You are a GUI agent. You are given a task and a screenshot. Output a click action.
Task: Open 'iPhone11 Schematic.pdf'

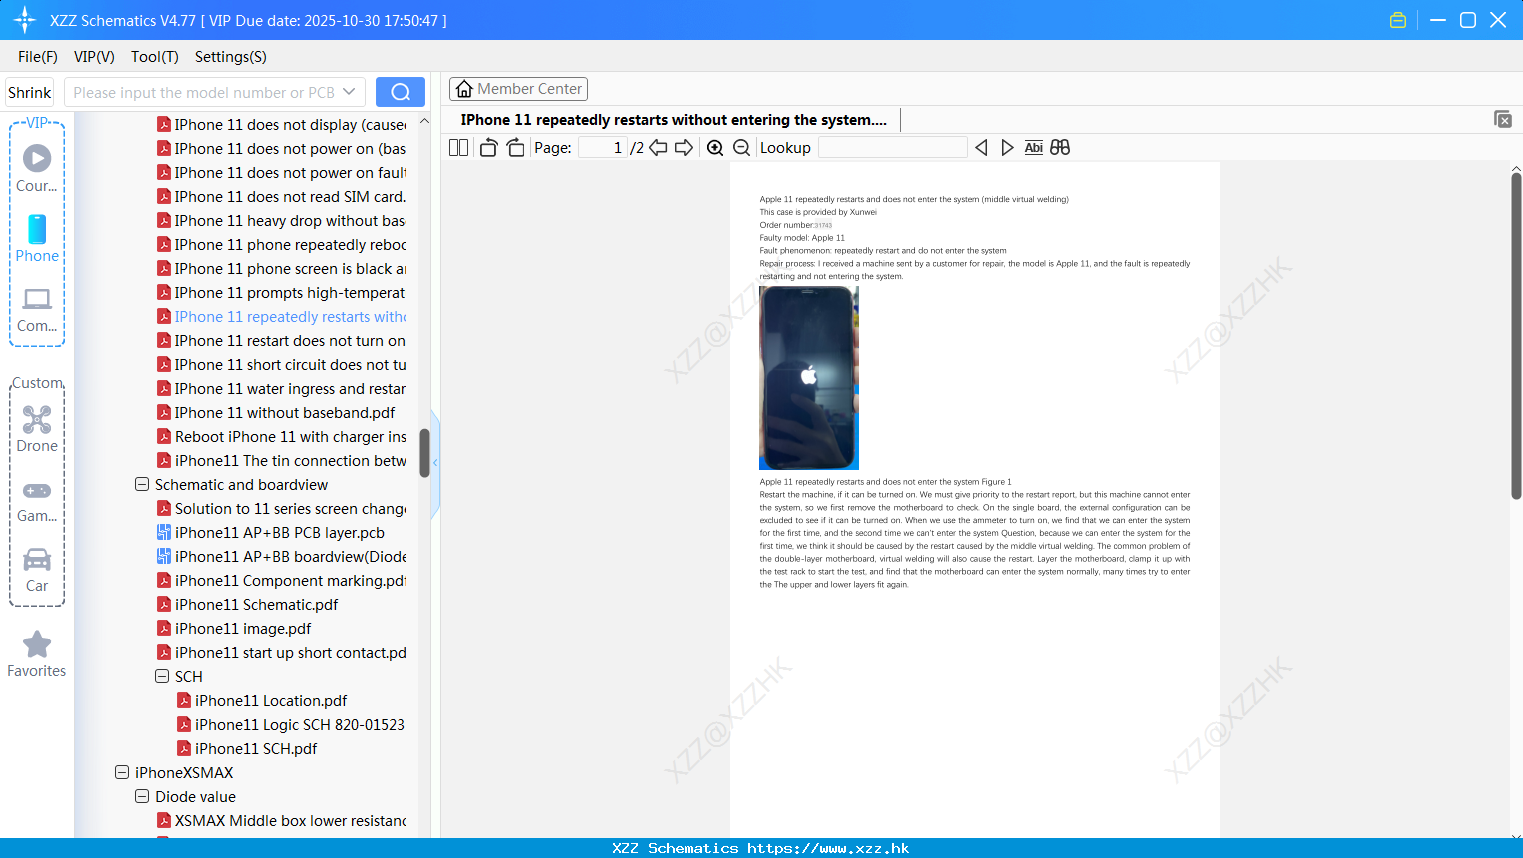pyautogui.click(x=248, y=604)
